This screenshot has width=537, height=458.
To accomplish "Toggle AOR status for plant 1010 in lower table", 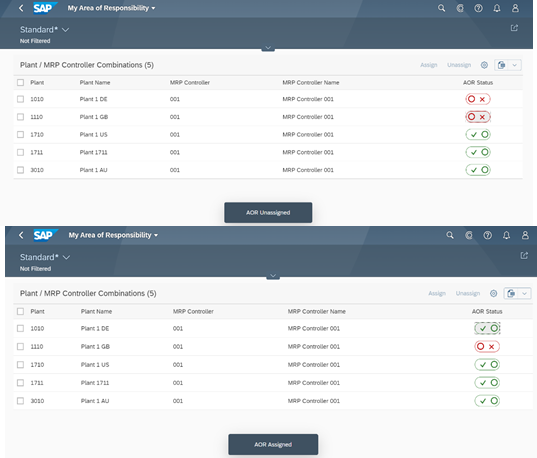I will (487, 328).
